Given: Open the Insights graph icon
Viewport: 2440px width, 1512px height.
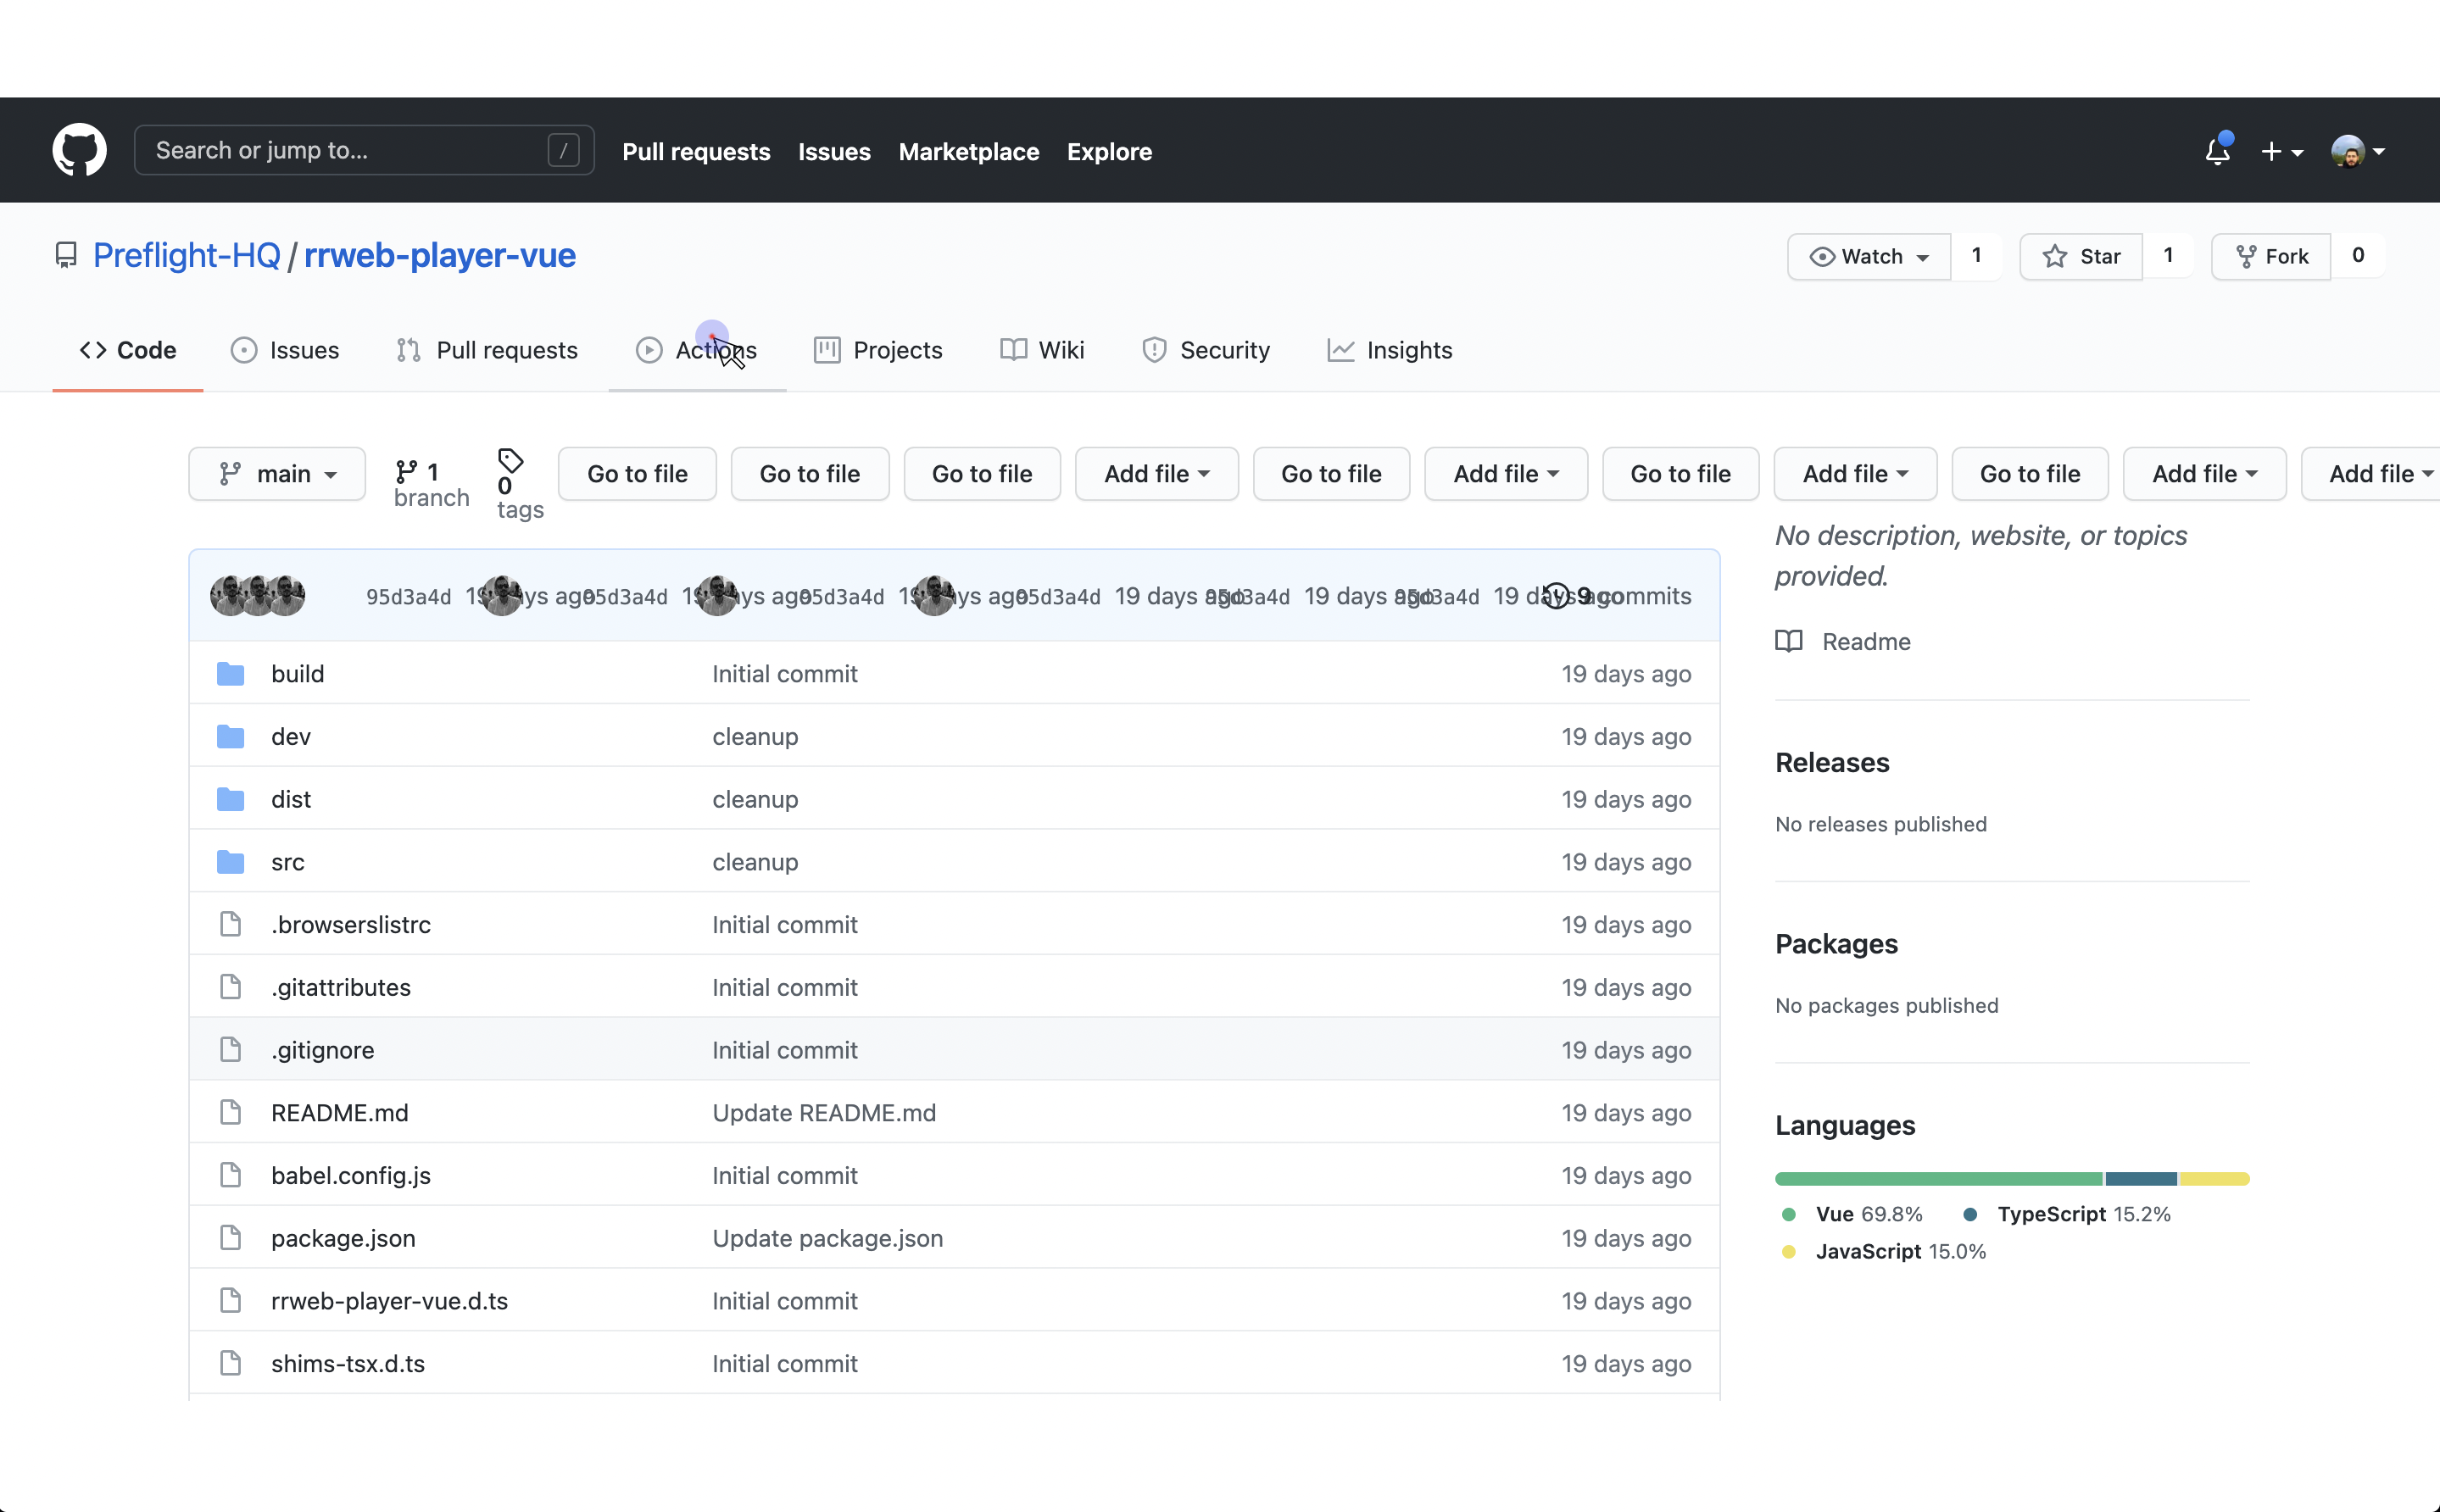Looking at the screenshot, I should (x=1341, y=350).
